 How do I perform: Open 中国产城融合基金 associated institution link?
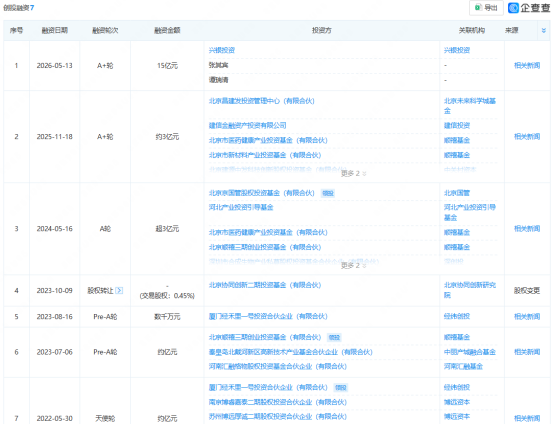pyautogui.click(x=470, y=352)
